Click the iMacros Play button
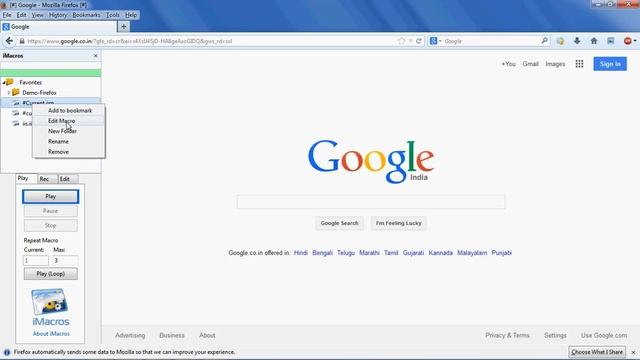Screen dimensions: 640x360 [x=51, y=196]
